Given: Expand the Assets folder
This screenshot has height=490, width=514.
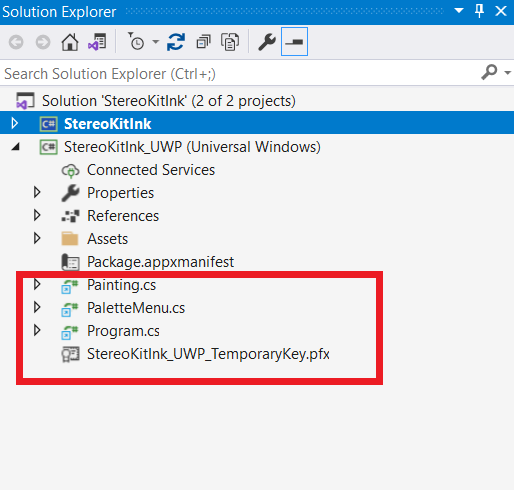Looking at the screenshot, I should coord(37,238).
